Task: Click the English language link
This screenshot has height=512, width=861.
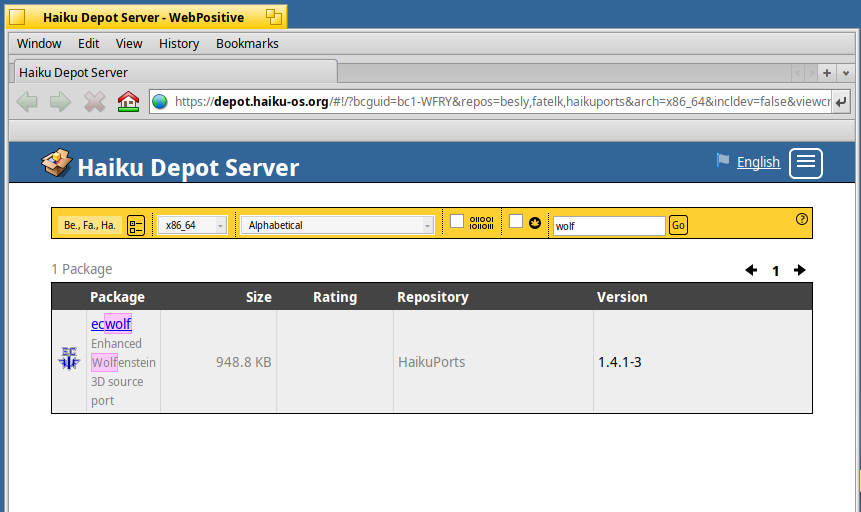Action: click(758, 162)
